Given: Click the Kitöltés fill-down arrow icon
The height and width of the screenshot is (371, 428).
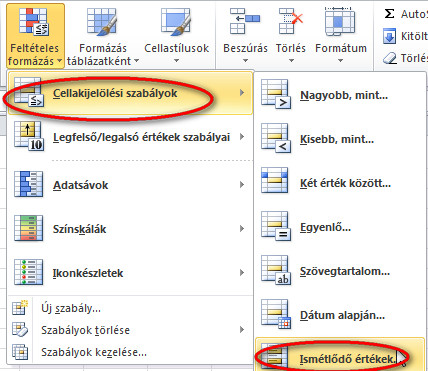Looking at the screenshot, I should point(389,36).
